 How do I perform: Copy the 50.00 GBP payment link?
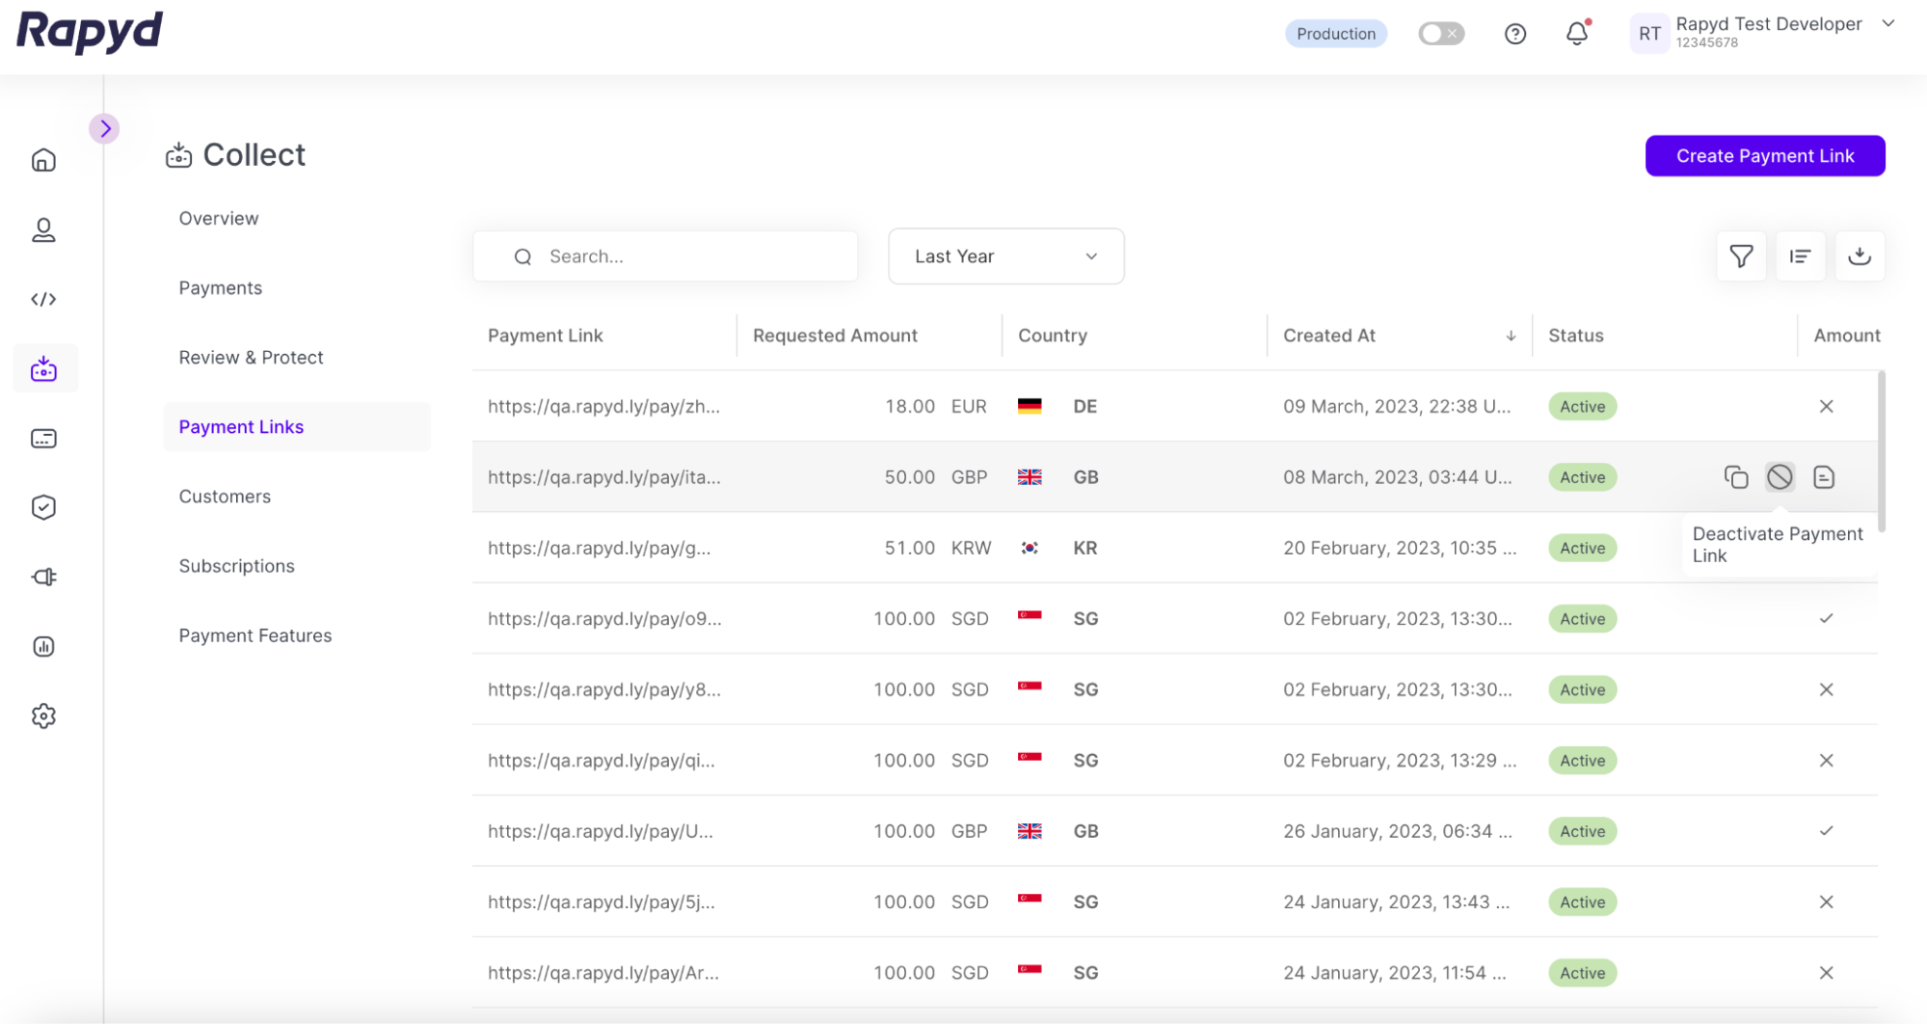click(1735, 477)
